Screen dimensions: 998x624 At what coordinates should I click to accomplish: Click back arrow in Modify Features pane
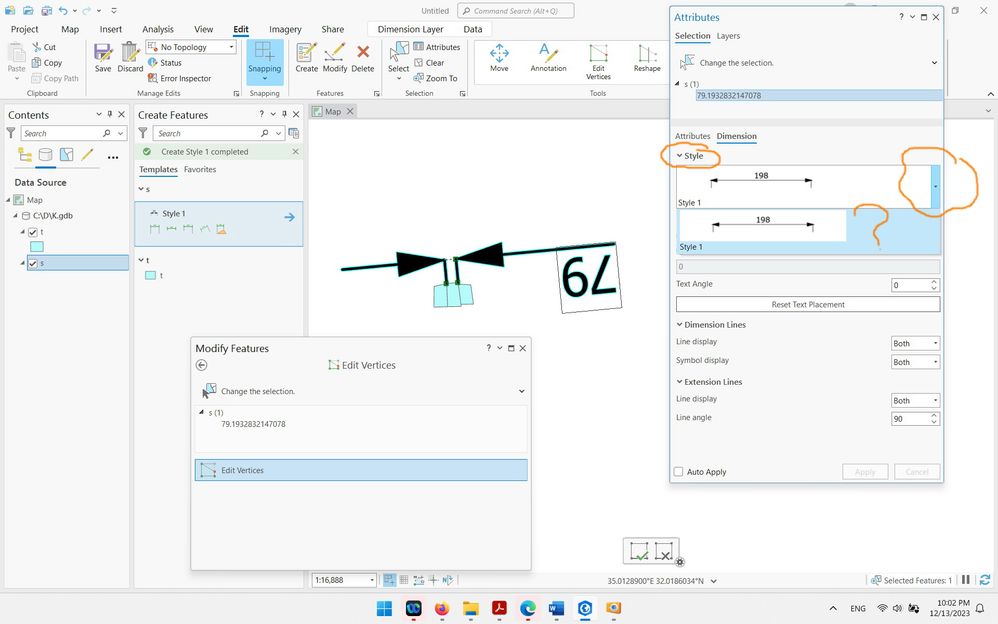[x=201, y=365]
